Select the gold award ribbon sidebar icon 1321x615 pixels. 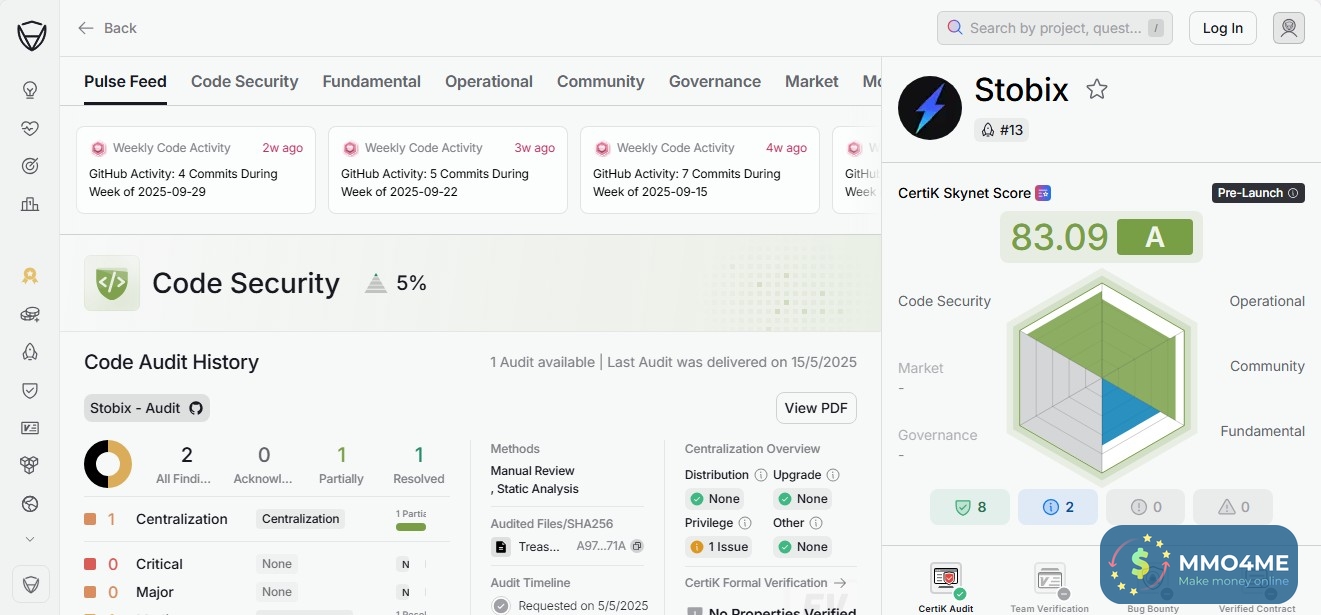click(30, 276)
